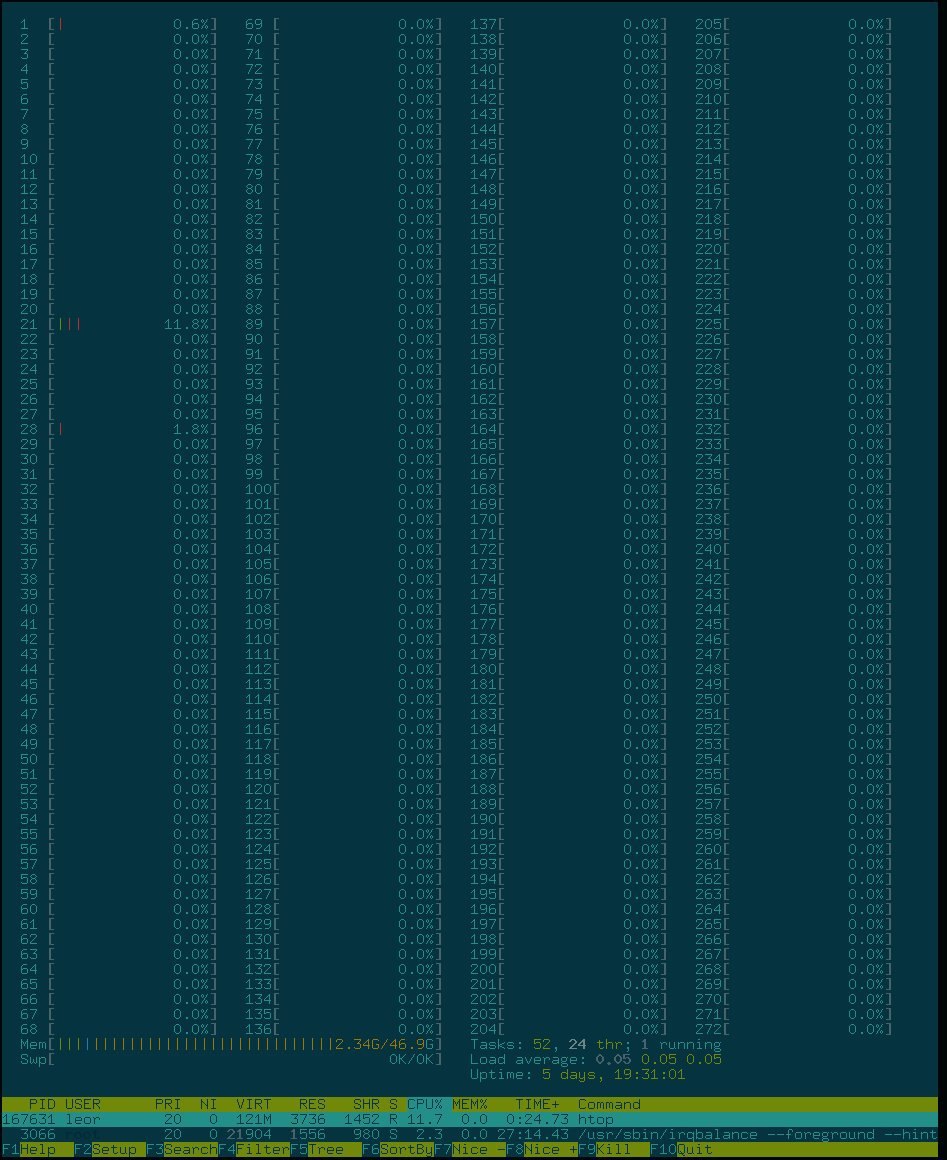Click the CPU 136 meter
Image resolution: width=947 pixels, height=1160 pixels.
point(343,1029)
